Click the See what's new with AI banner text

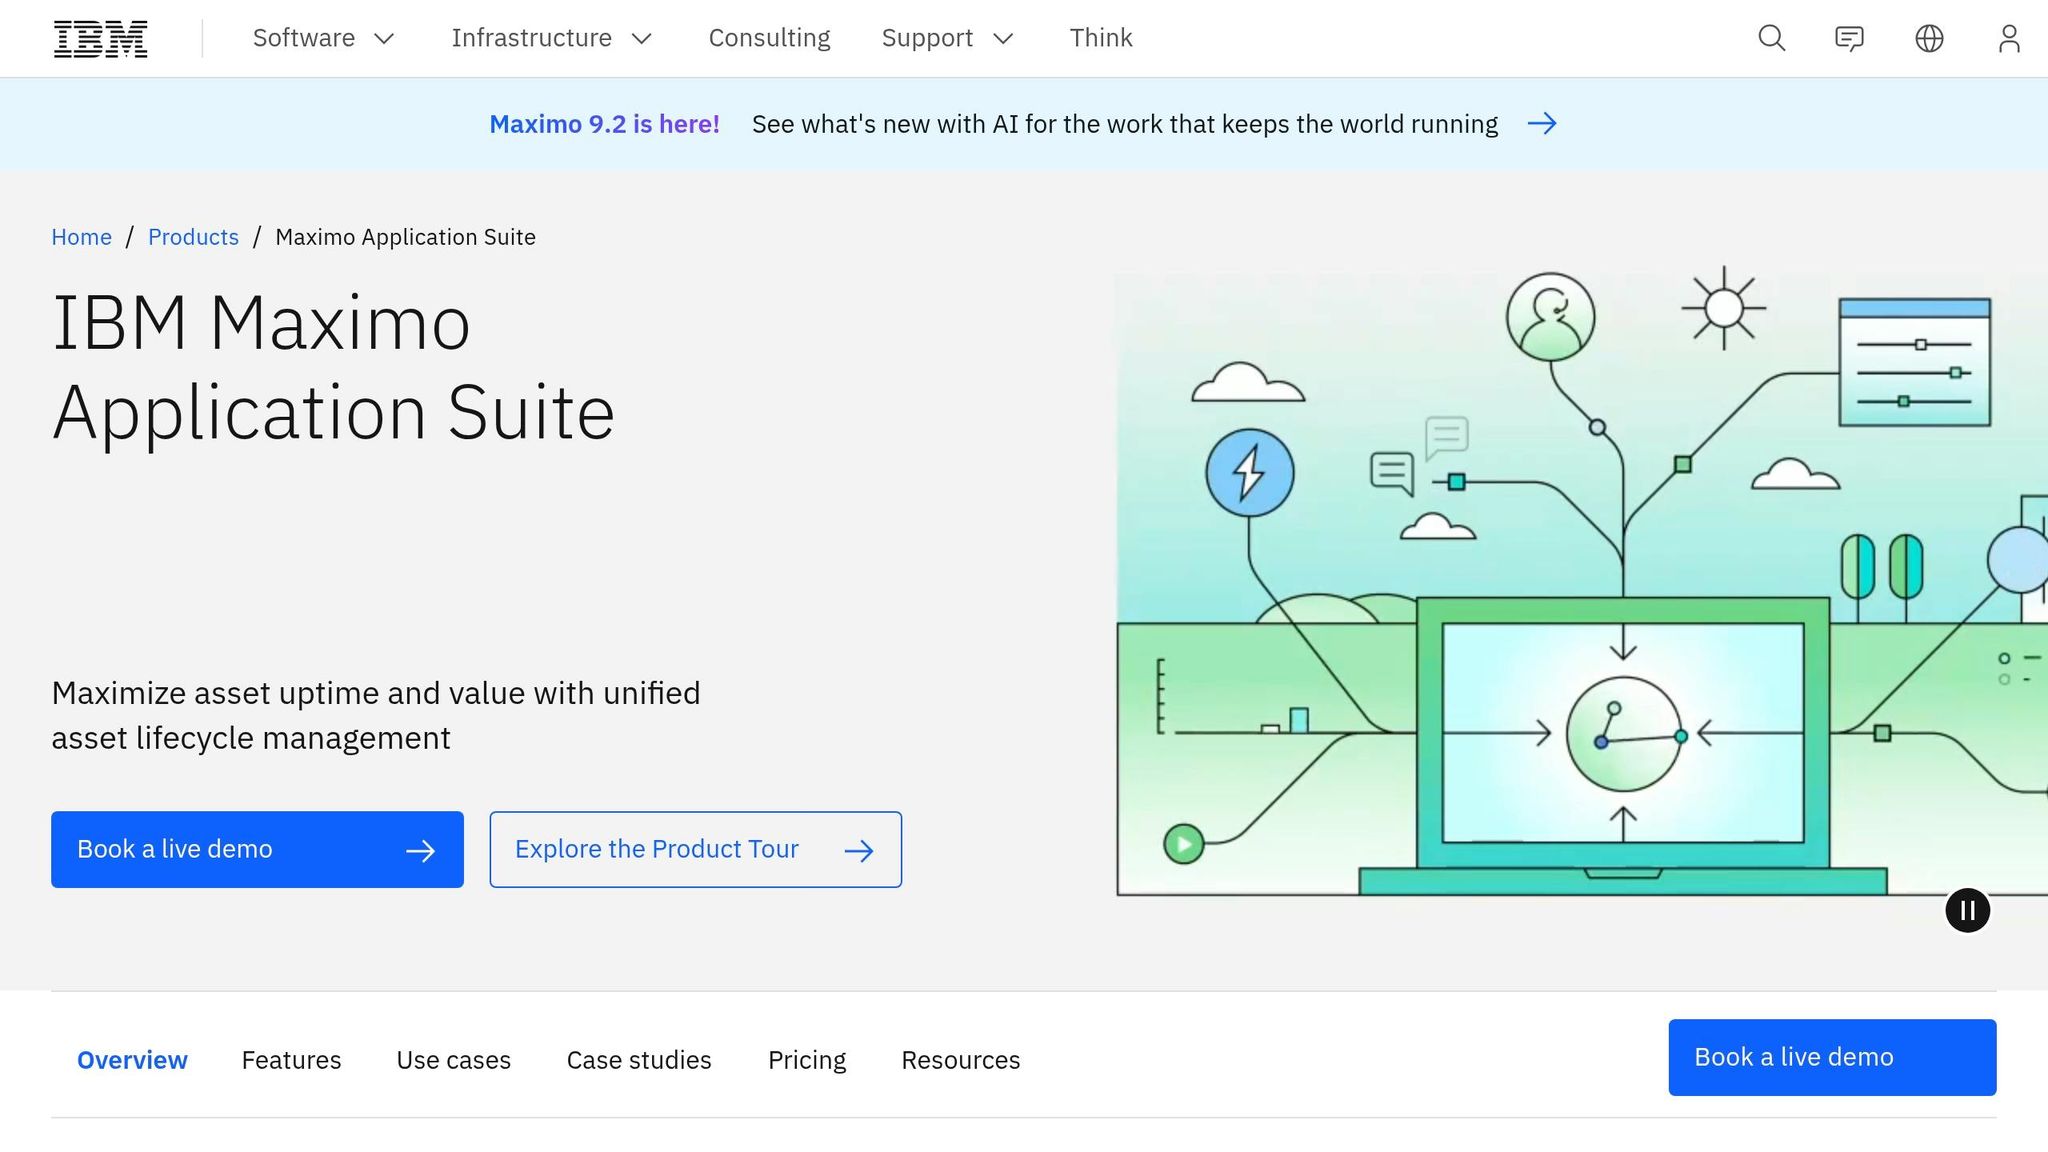[1125, 124]
